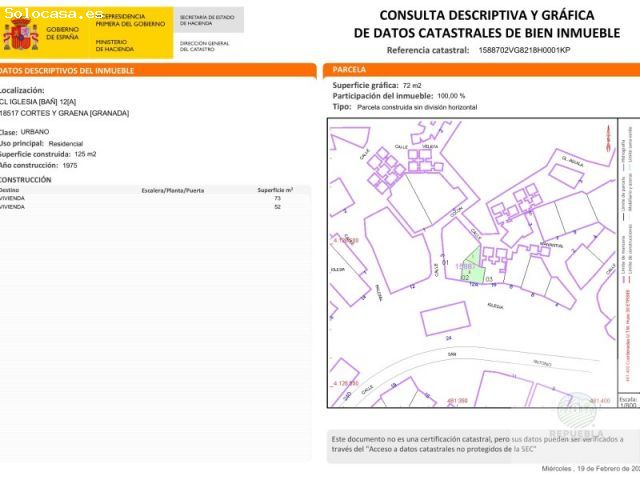Click the Spanish coat of arms emblem

tap(20, 35)
